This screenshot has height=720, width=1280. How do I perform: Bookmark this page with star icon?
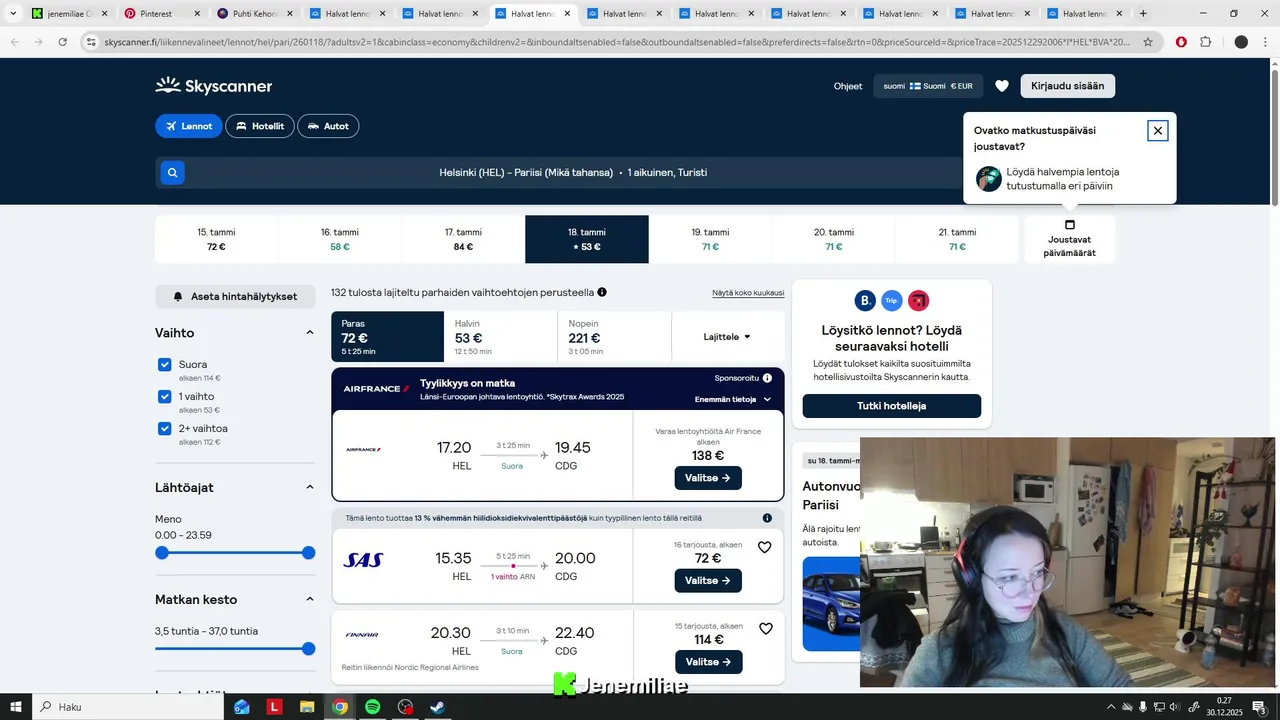(1148, 42)
